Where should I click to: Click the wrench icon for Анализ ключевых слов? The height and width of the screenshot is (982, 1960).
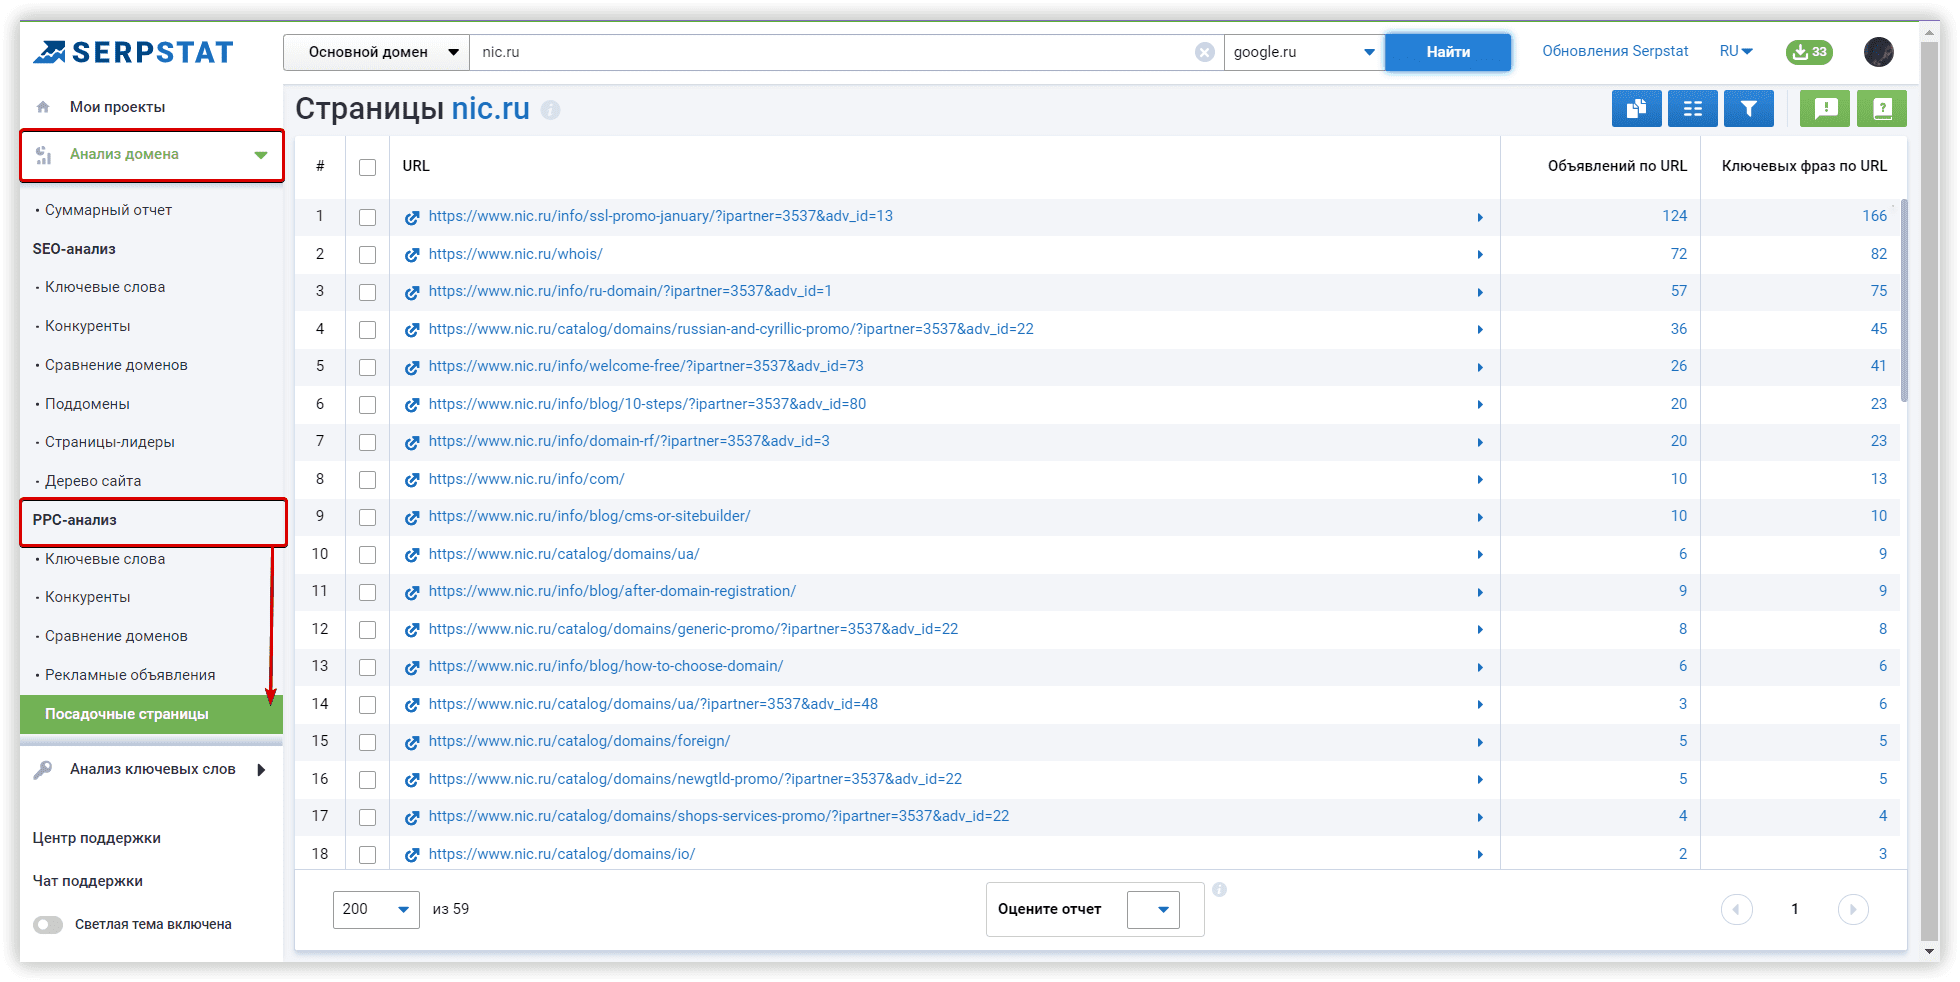[x=43, y=770]
